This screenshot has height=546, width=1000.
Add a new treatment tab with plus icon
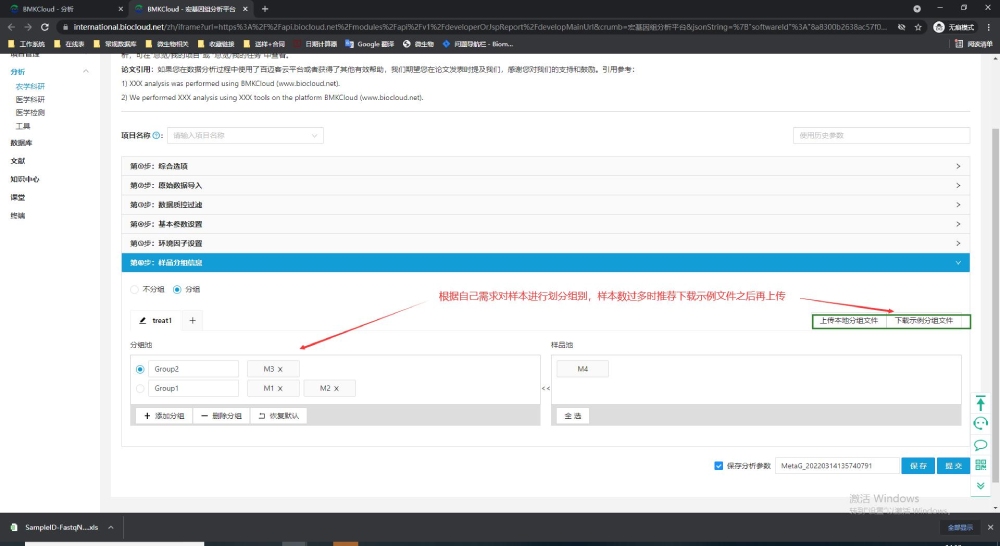tap(192, 320)
